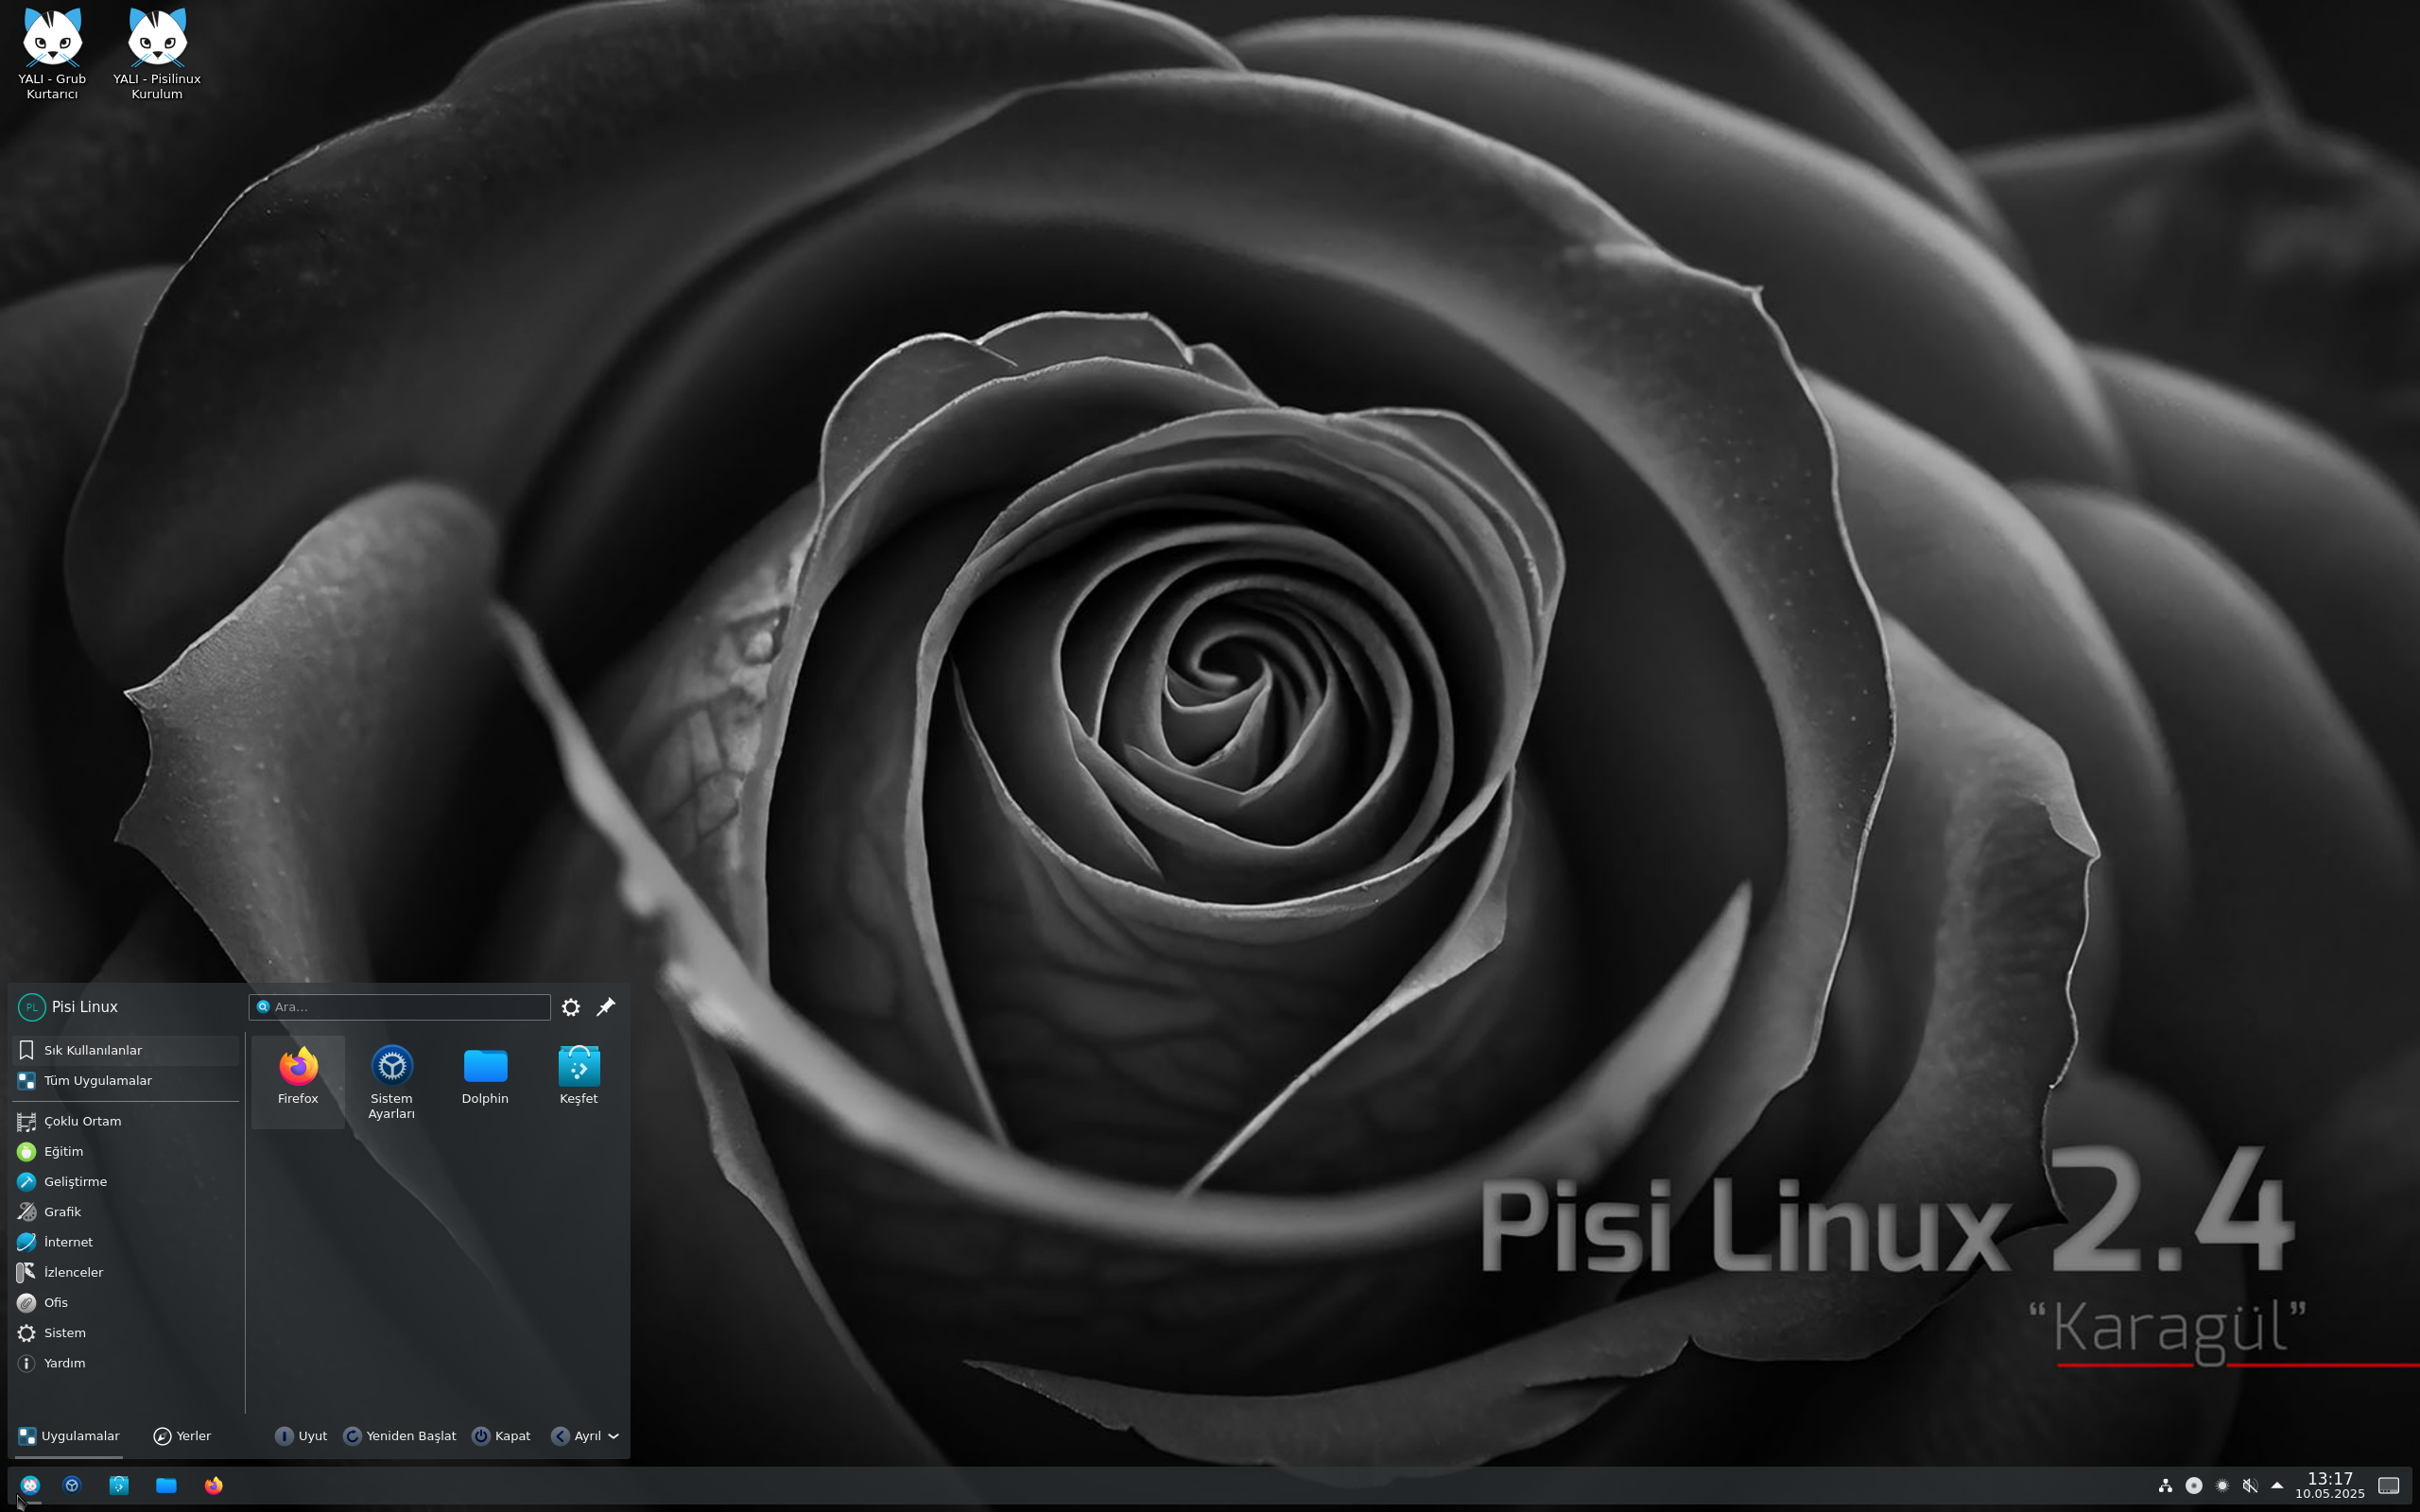Click the menu configure gear icon
2420x1512 pixels.
click(571, 1007)
